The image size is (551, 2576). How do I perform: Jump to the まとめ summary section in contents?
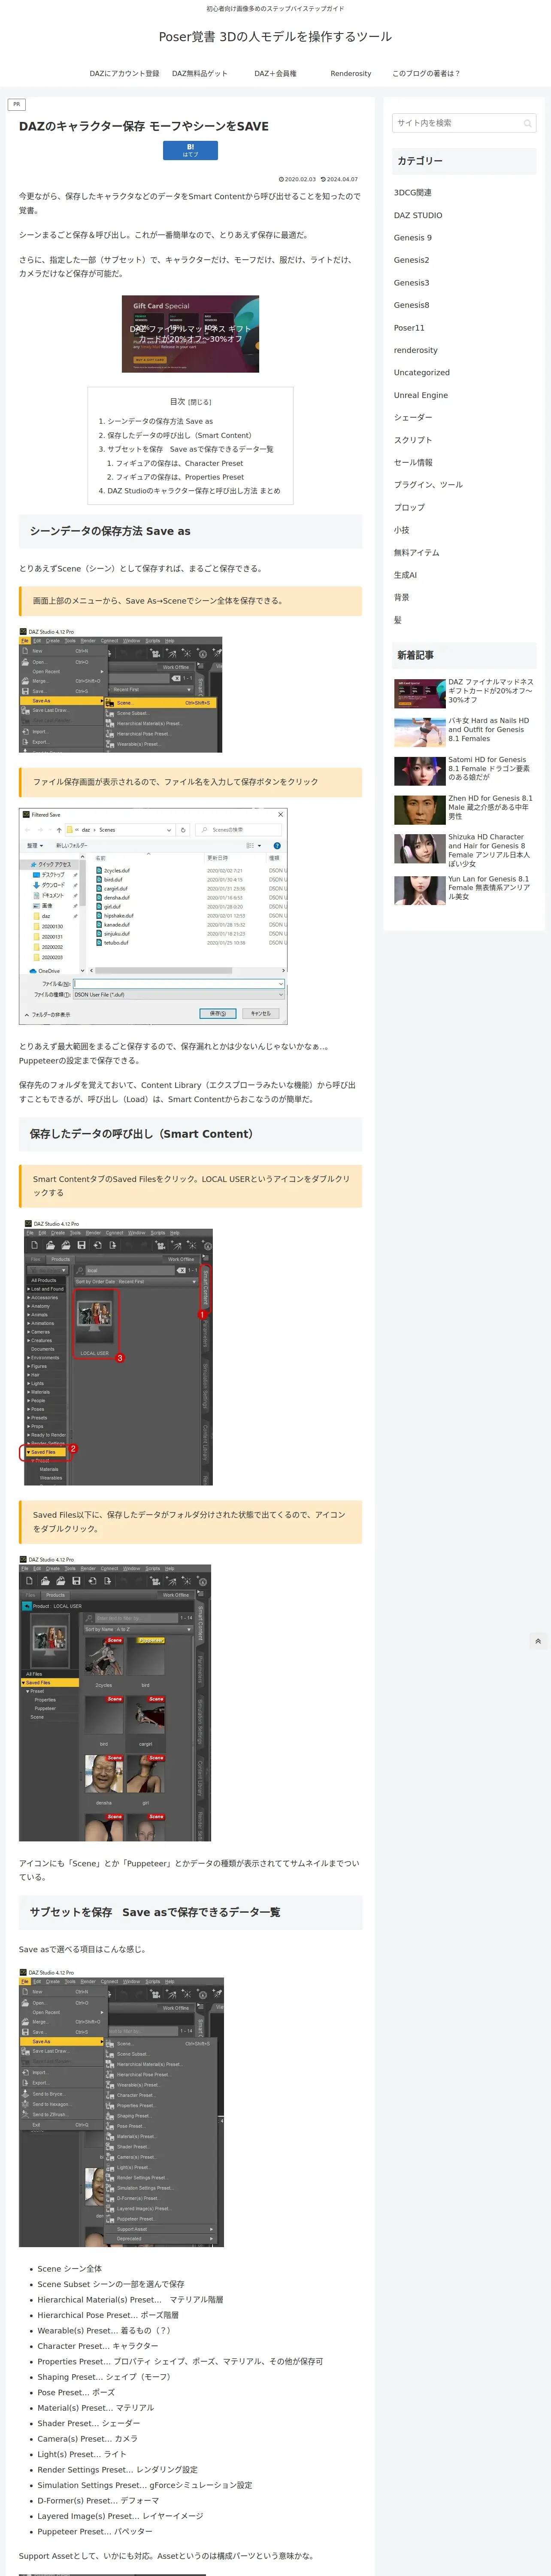[194, 491]
